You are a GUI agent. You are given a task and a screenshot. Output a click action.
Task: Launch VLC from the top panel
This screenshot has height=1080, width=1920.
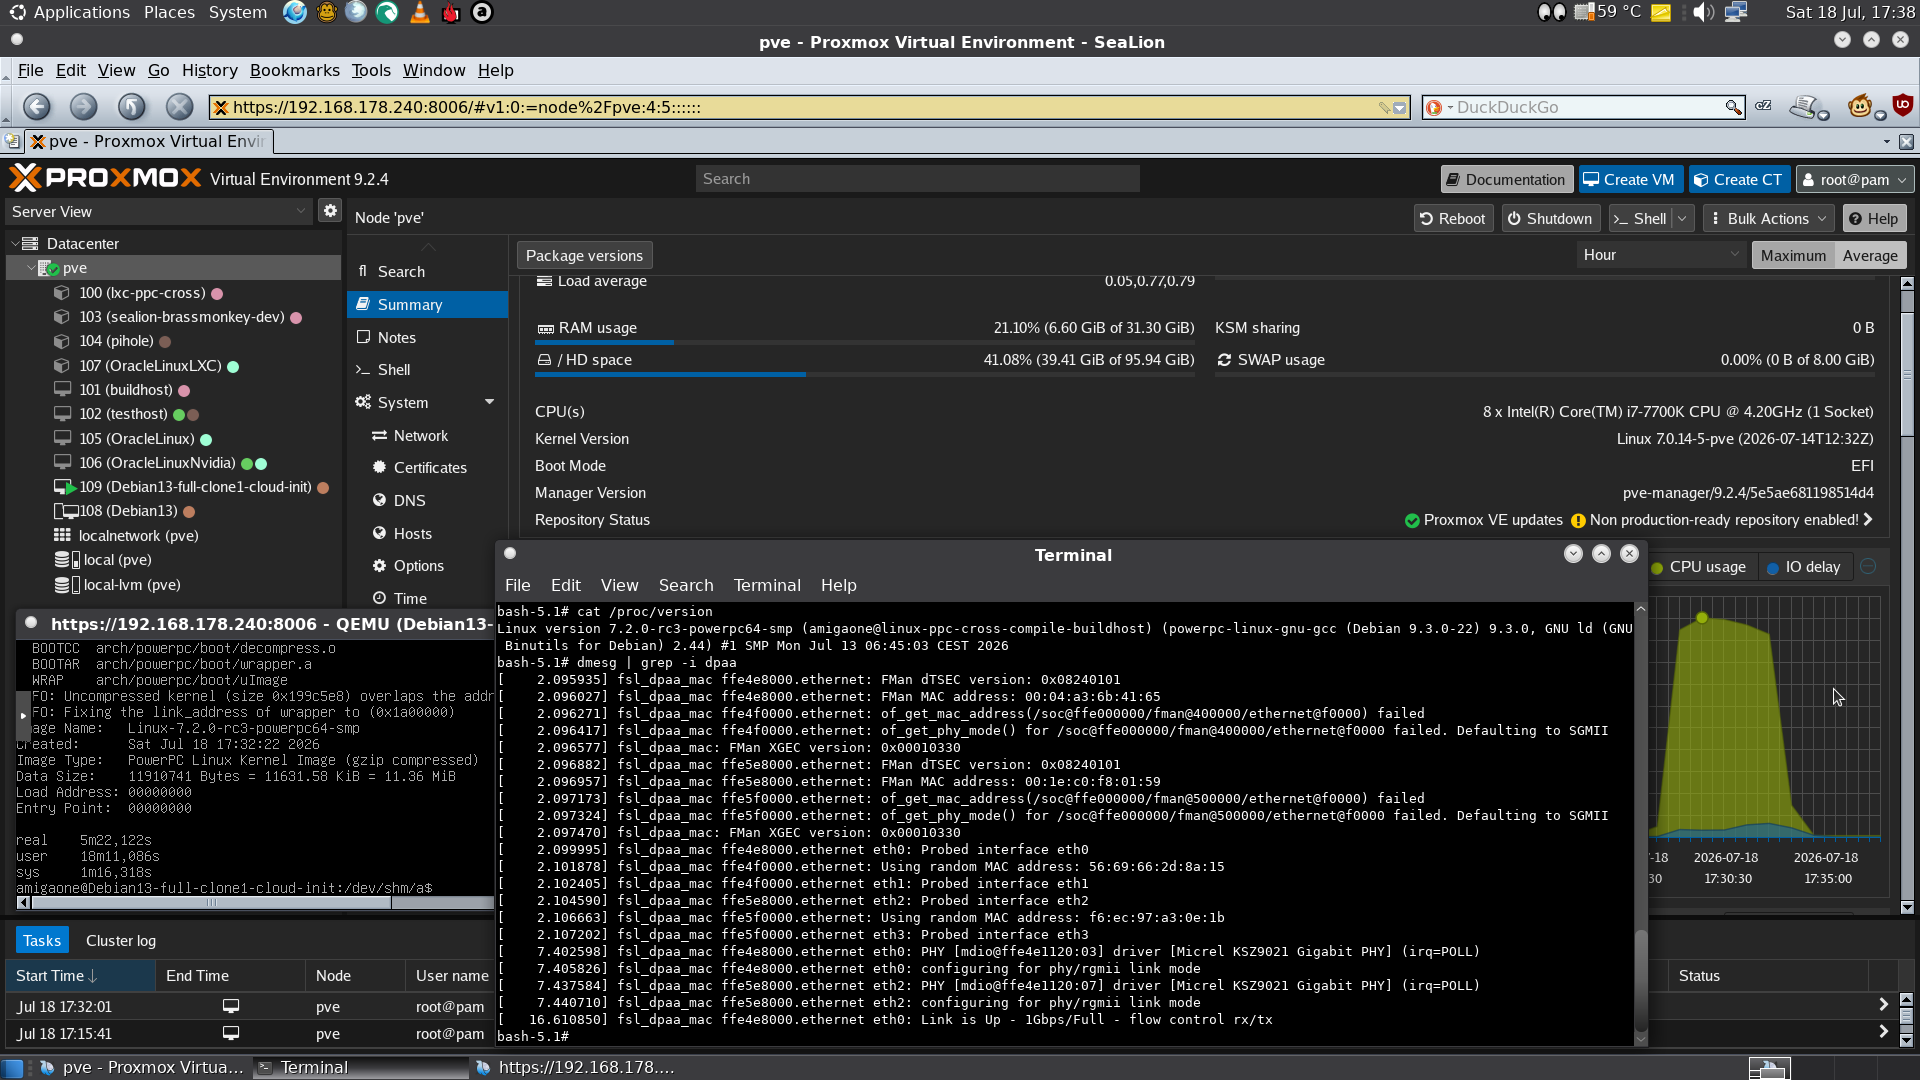(x=420, y=12)
